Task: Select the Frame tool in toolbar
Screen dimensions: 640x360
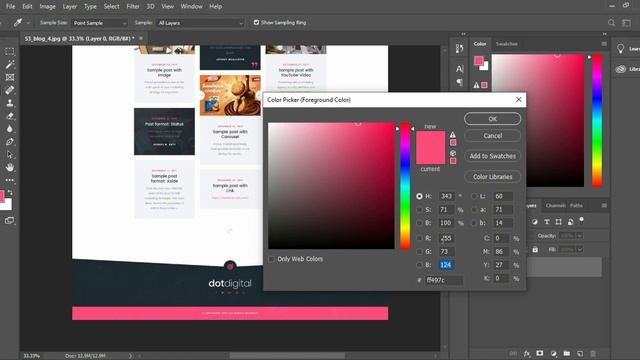Action: point(9,77)
